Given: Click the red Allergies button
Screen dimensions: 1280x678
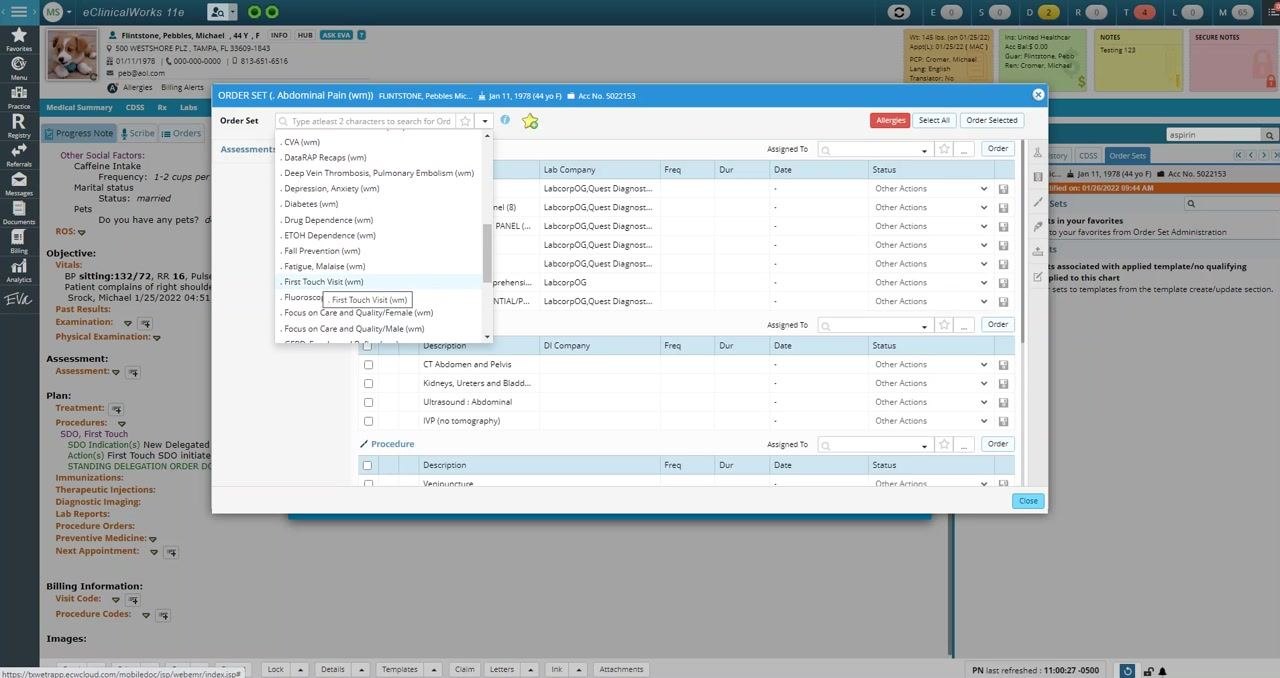Looking at the screenshot, I should 890,120.
